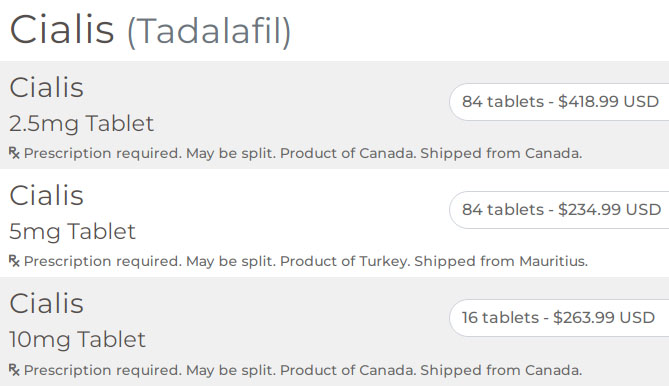Select the 10mg Tablet strength label
This screenshot has width=669, height=386.
[77, 340]
